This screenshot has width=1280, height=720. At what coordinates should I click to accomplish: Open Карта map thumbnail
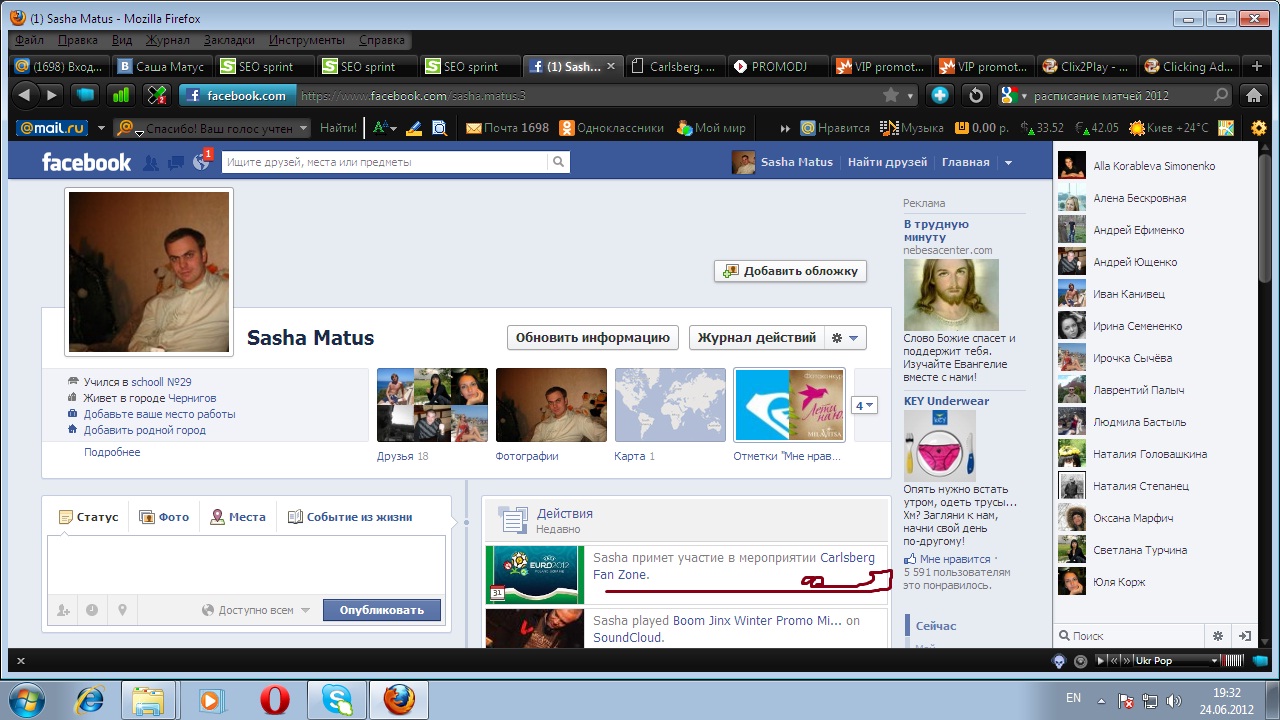[670, 405]
